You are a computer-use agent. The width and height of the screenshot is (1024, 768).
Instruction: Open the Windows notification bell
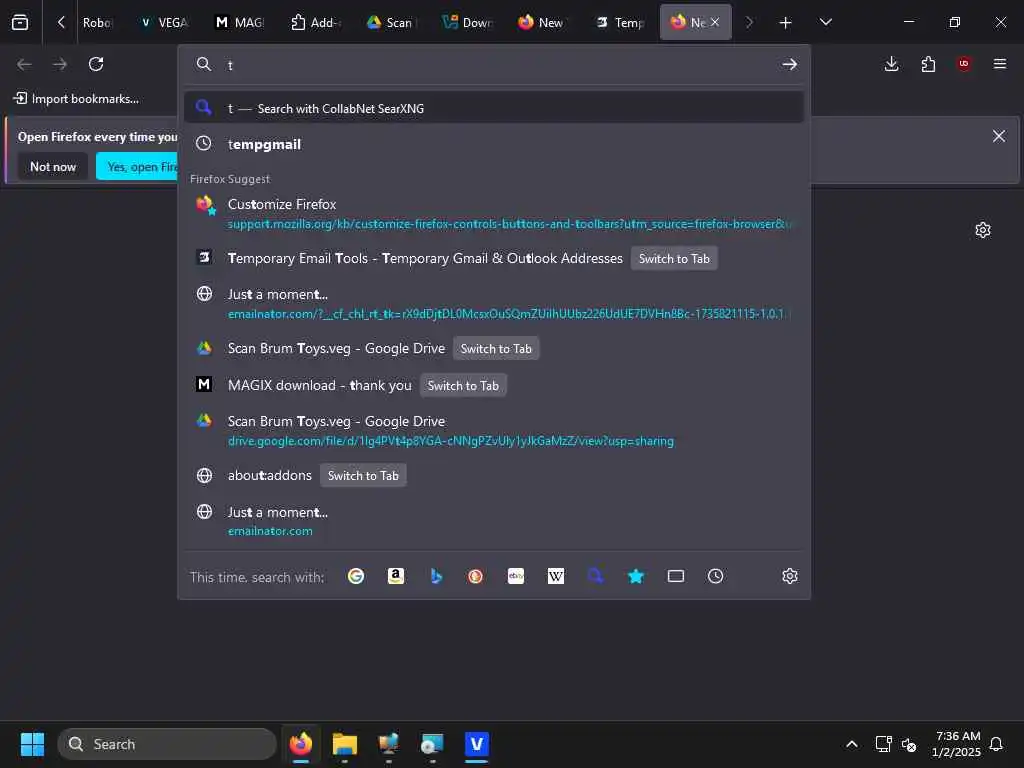996,744
